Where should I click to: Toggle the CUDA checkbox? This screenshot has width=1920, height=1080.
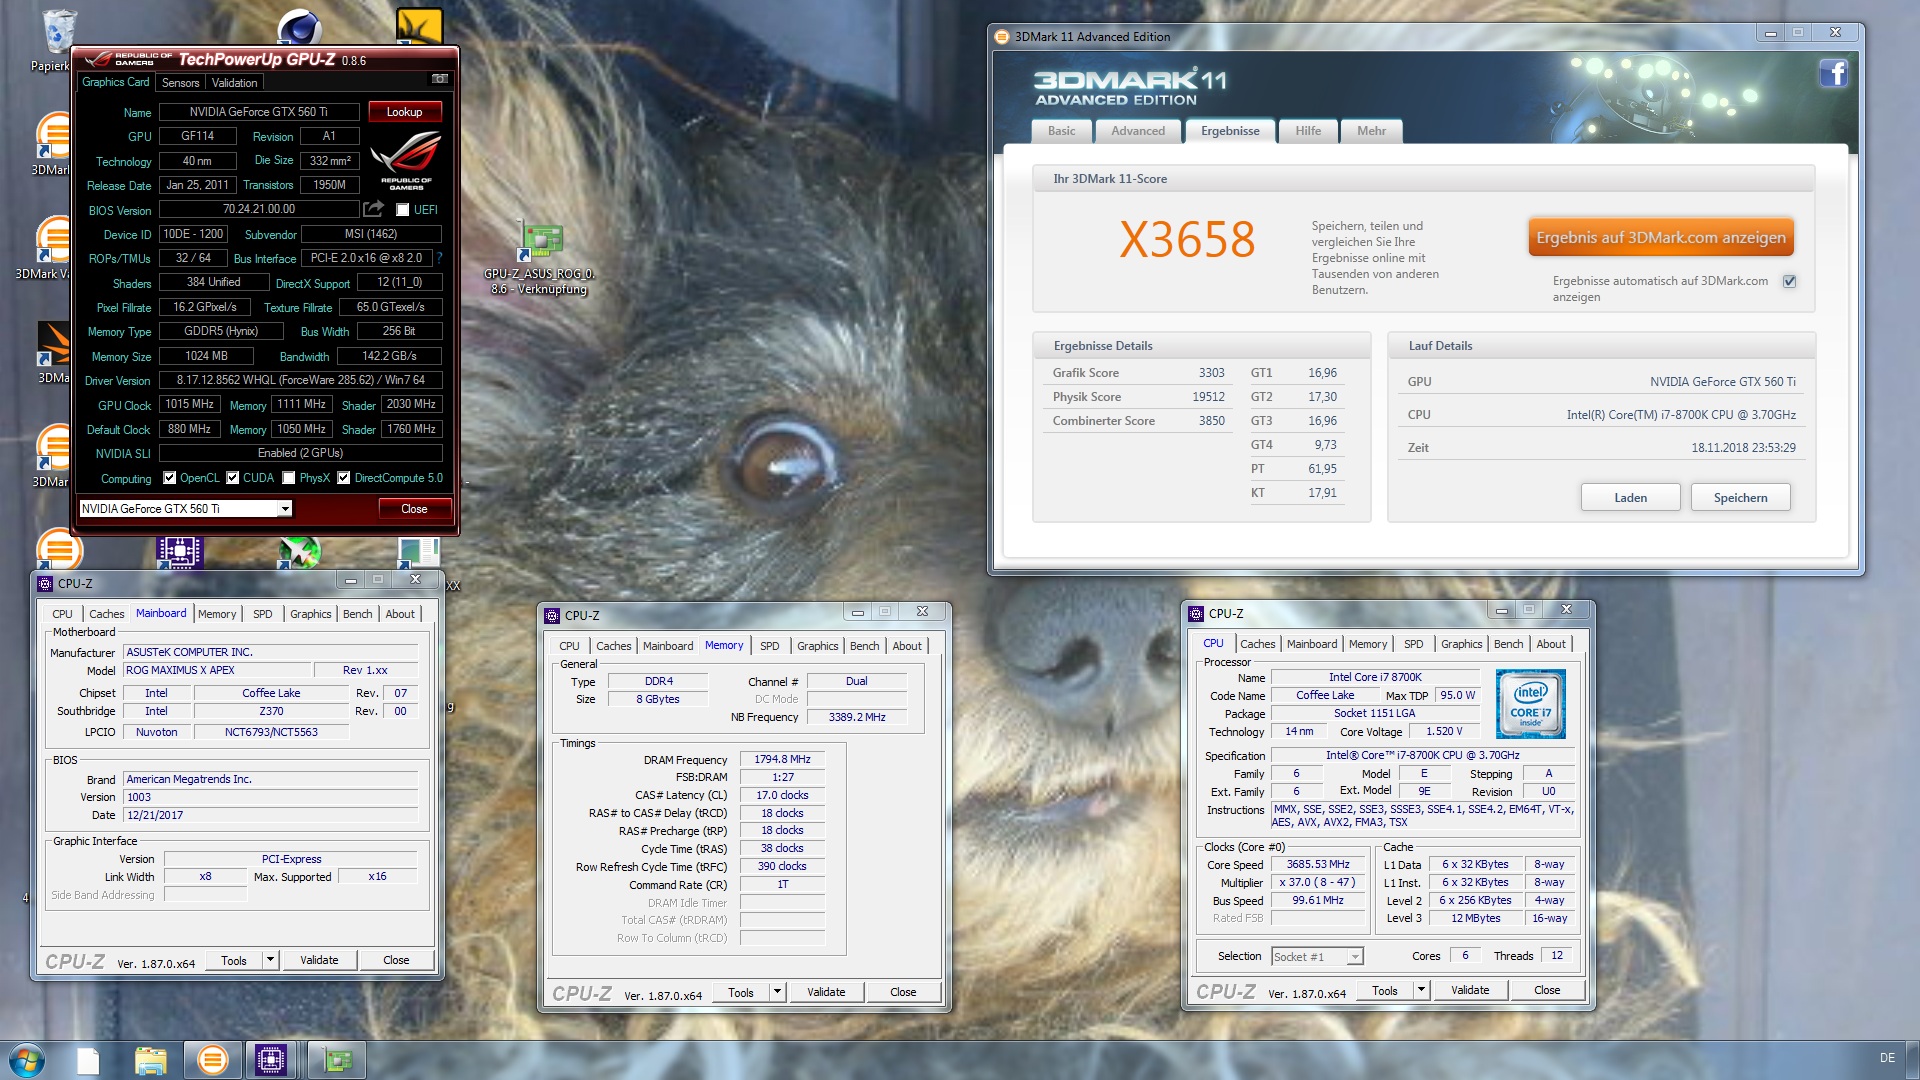point(232,478)
